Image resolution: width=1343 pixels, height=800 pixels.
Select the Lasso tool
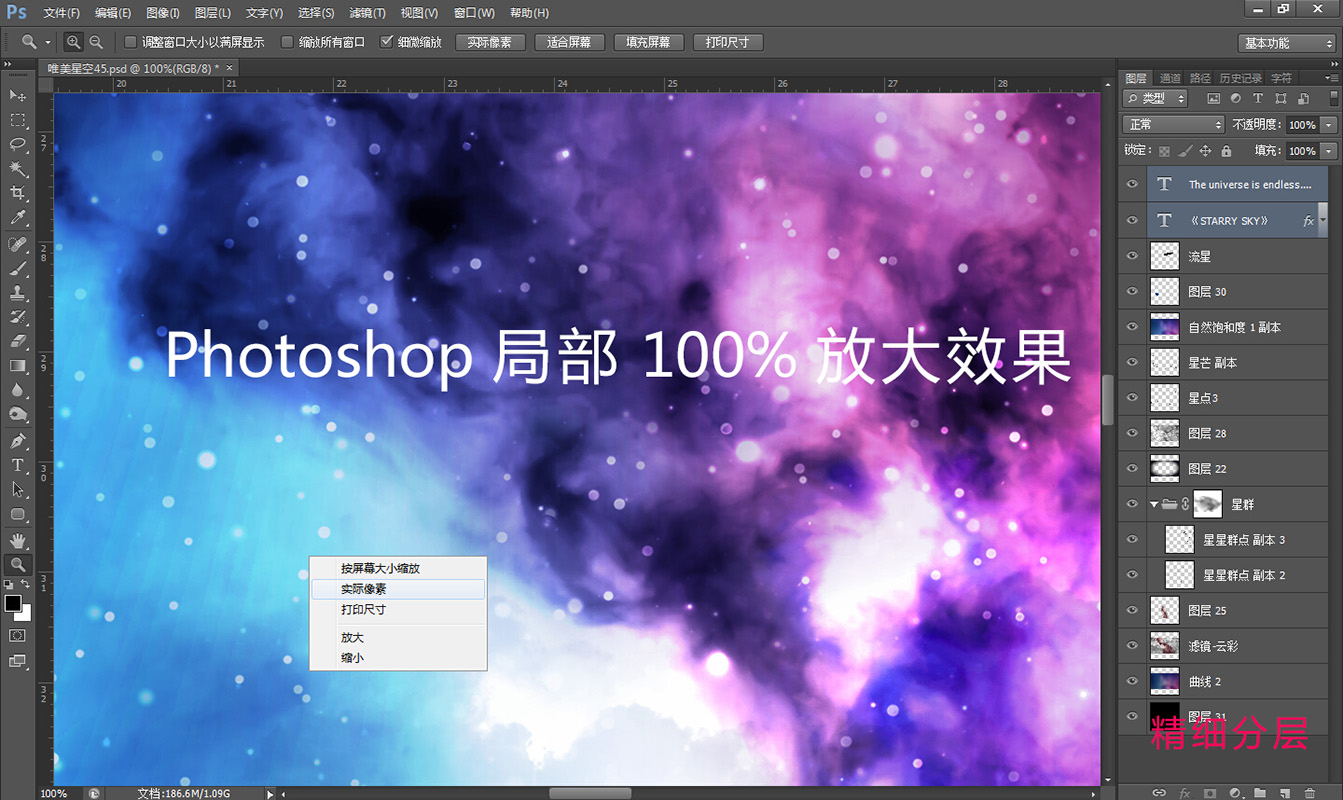18,144
